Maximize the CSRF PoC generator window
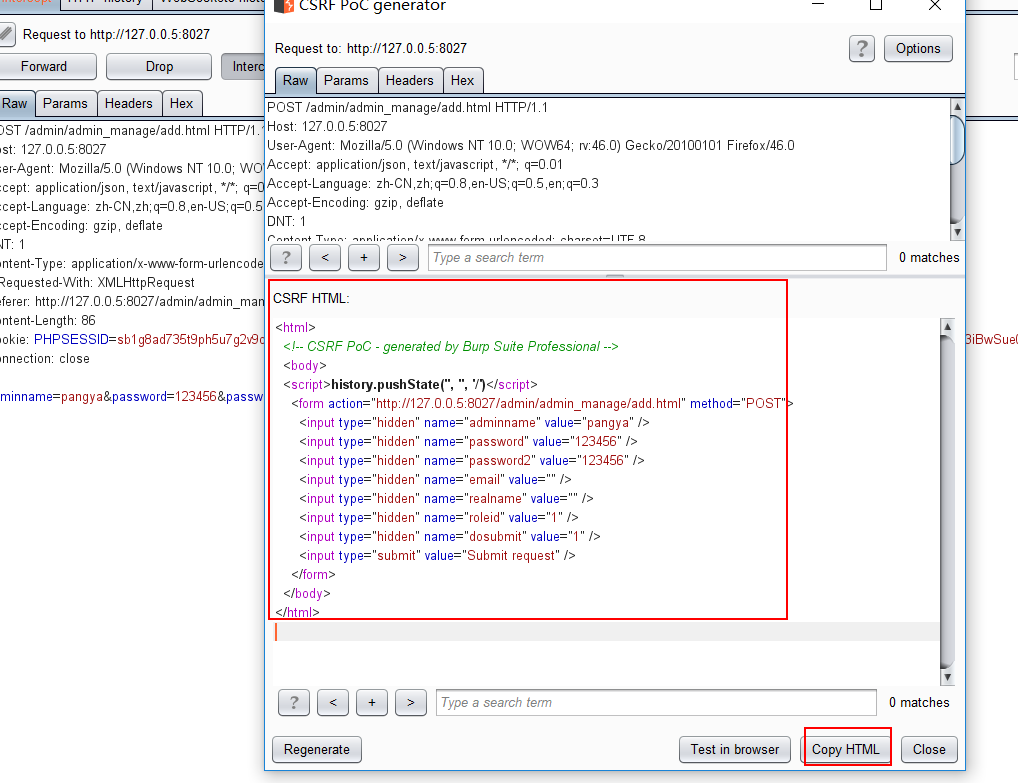The height and width of the screenshot is (783, 1018). pos(876,5)
